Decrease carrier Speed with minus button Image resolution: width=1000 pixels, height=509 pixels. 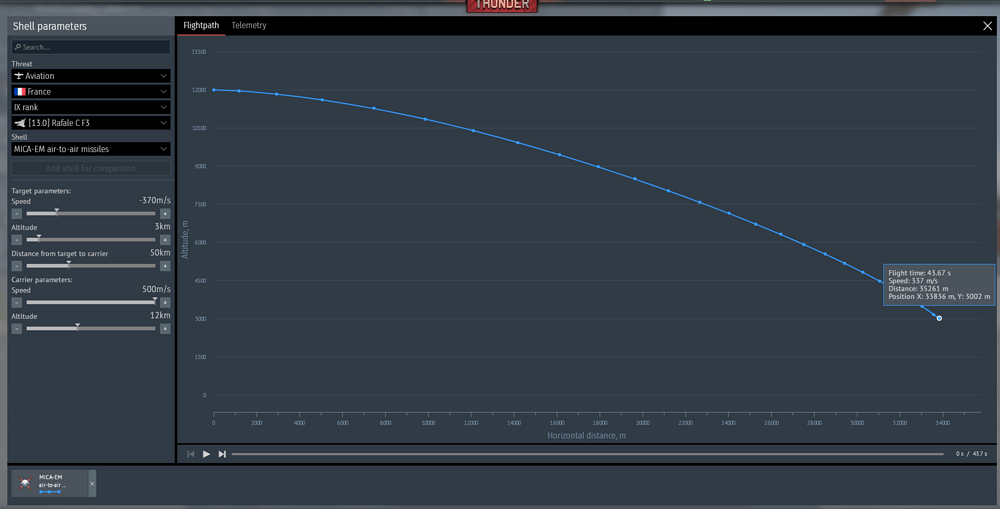click(x=17, y=302)
